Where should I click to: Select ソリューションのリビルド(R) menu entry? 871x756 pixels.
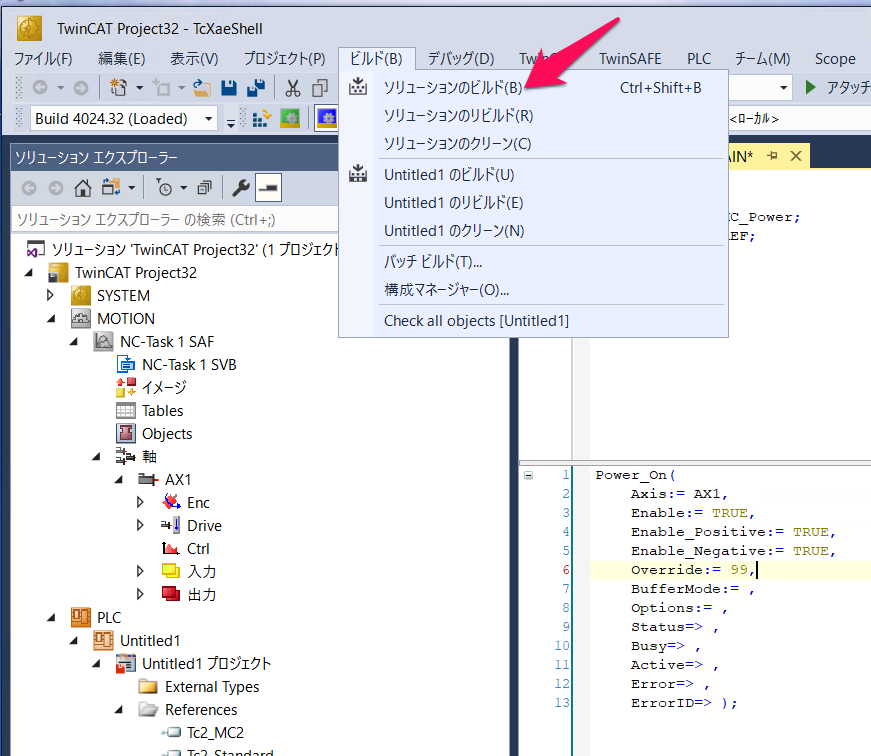533,116
